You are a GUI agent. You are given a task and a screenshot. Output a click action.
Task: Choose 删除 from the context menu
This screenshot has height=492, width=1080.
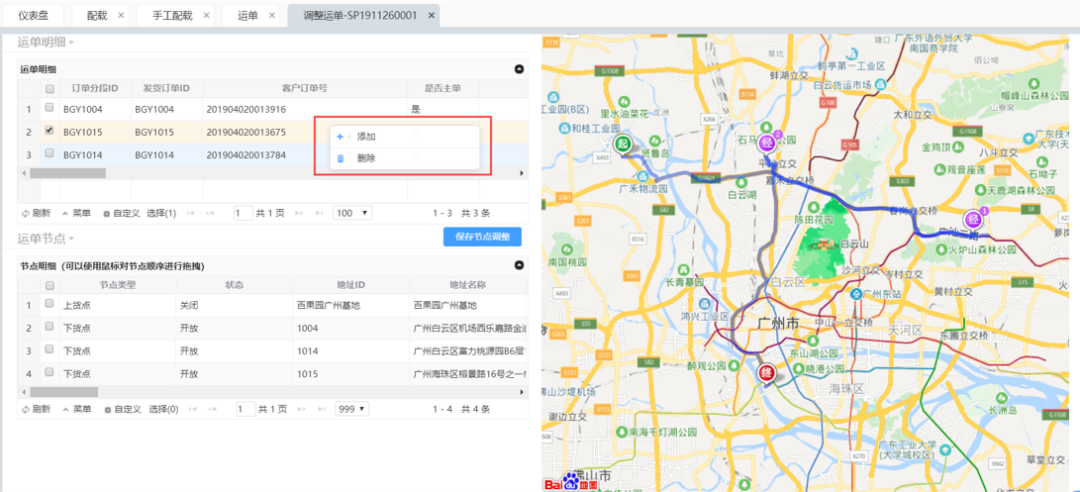point(366,158)
